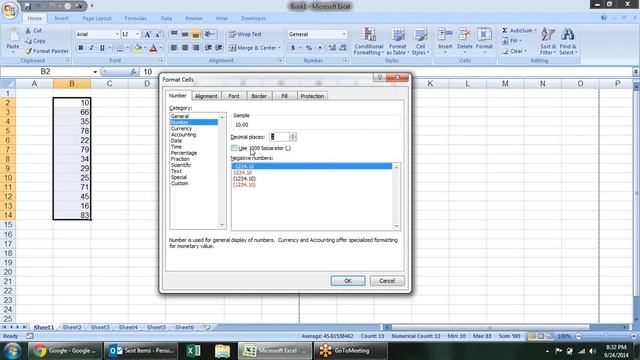Click the Category list scrollbar
640x360 pixels.
pyautogui.click(x=222, y=171)
